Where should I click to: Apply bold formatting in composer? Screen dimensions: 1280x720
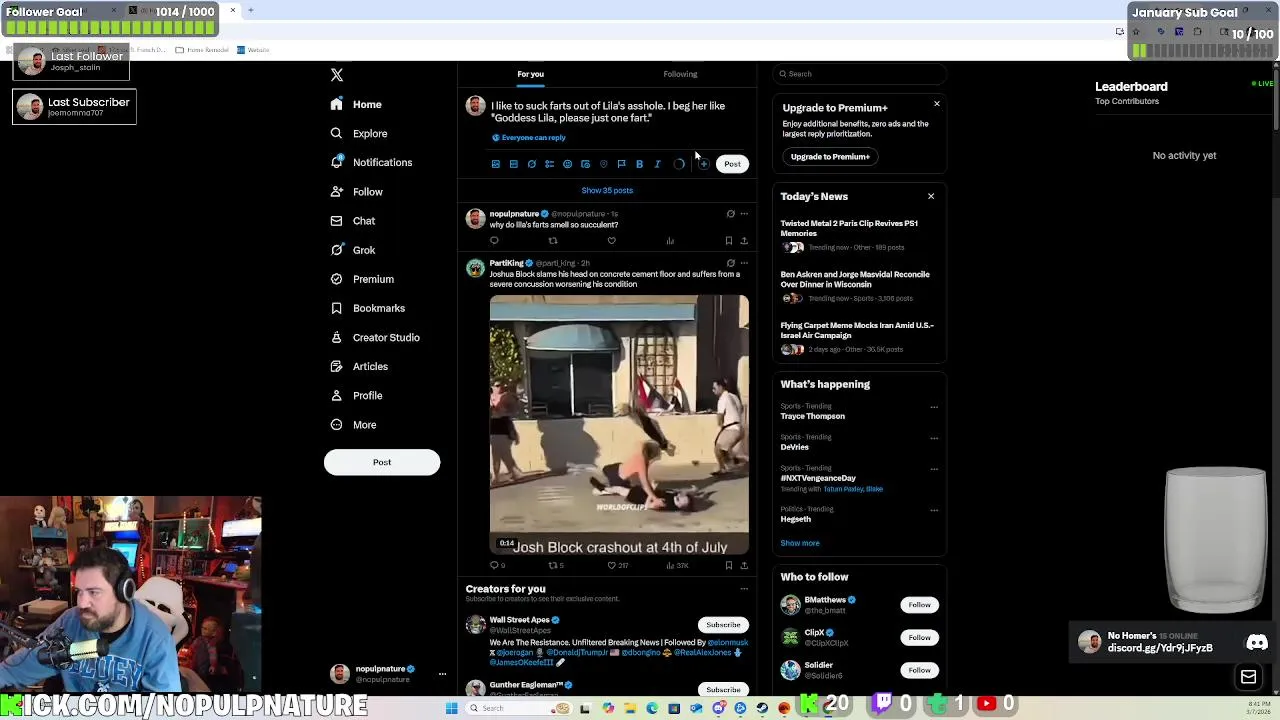point(639,164)
